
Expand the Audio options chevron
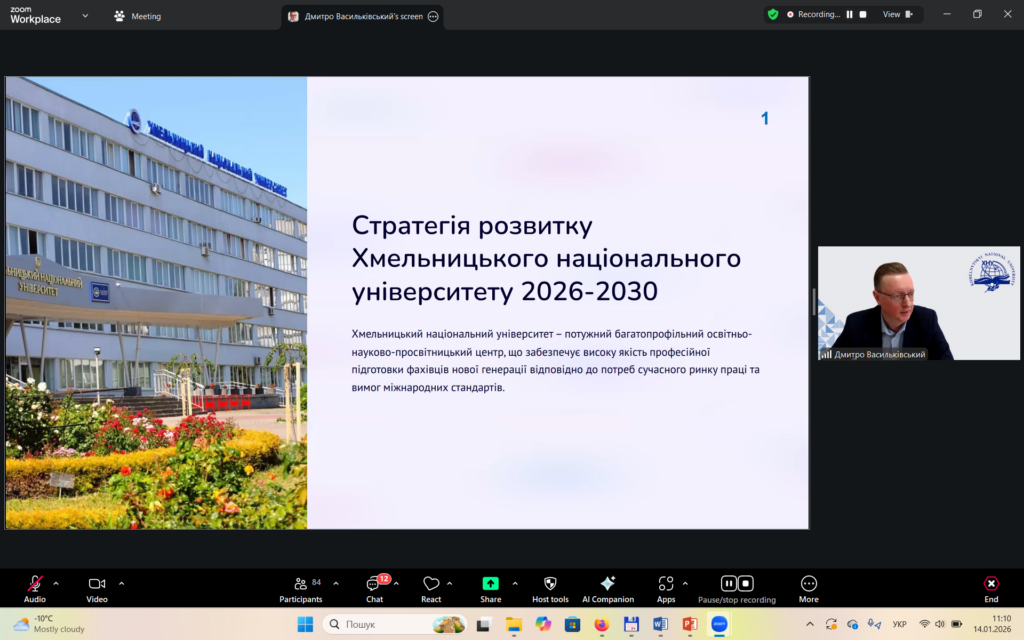coord(56,583)
